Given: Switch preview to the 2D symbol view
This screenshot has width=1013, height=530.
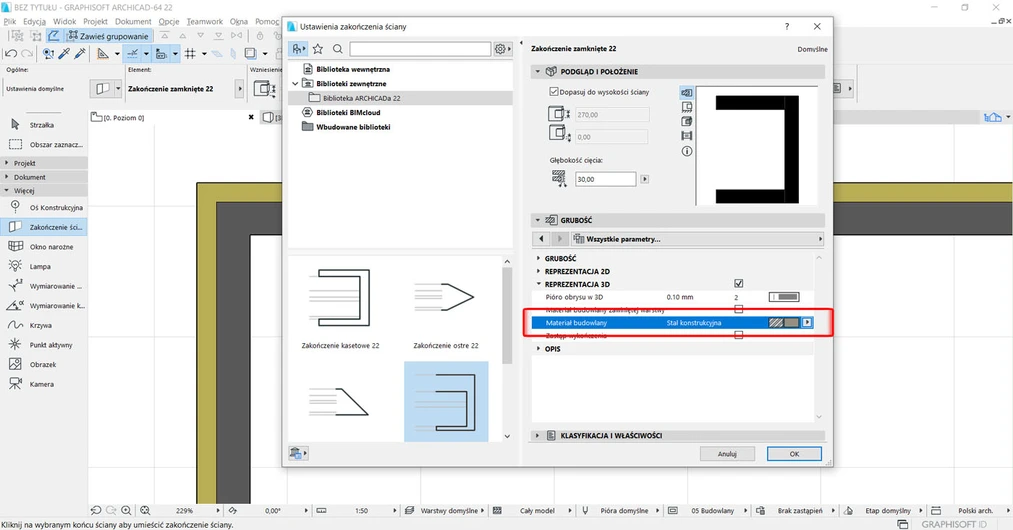Looking at the screenshot, I should [x=687, y=92].
